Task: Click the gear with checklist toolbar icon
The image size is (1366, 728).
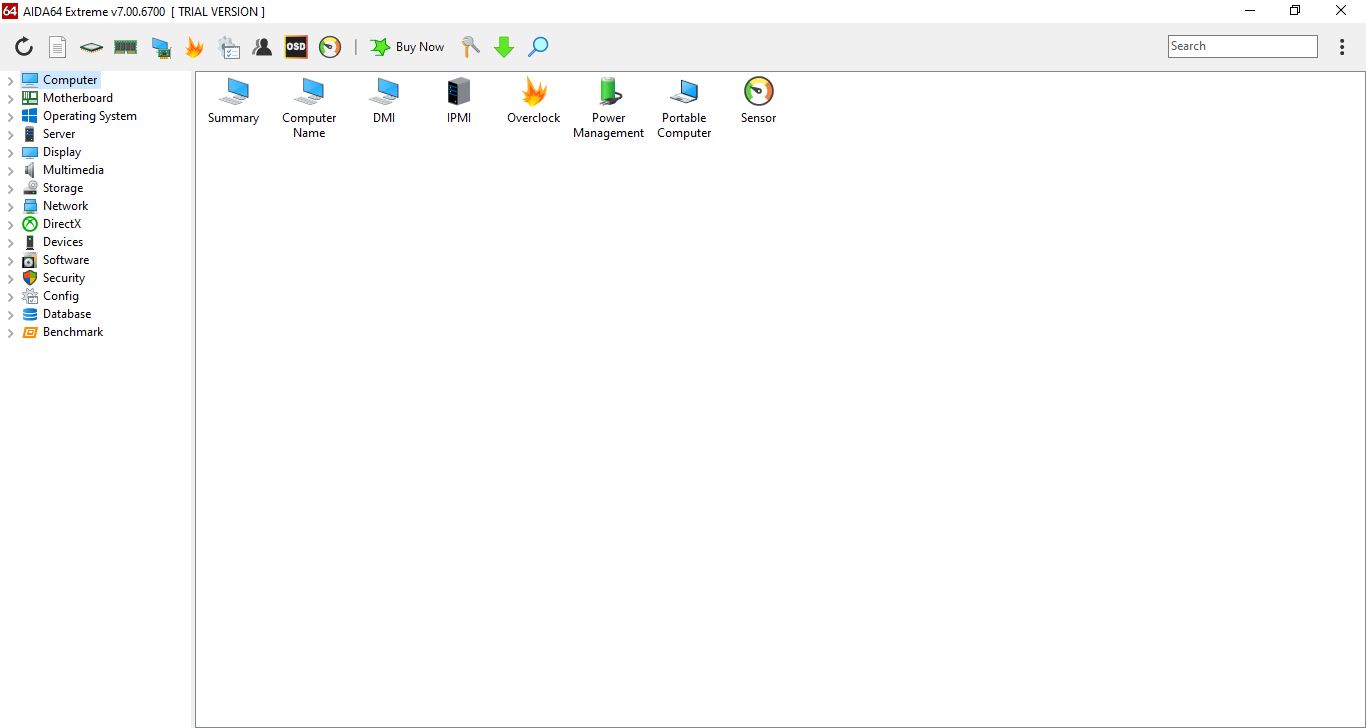Action: click(x=229, y=47)
